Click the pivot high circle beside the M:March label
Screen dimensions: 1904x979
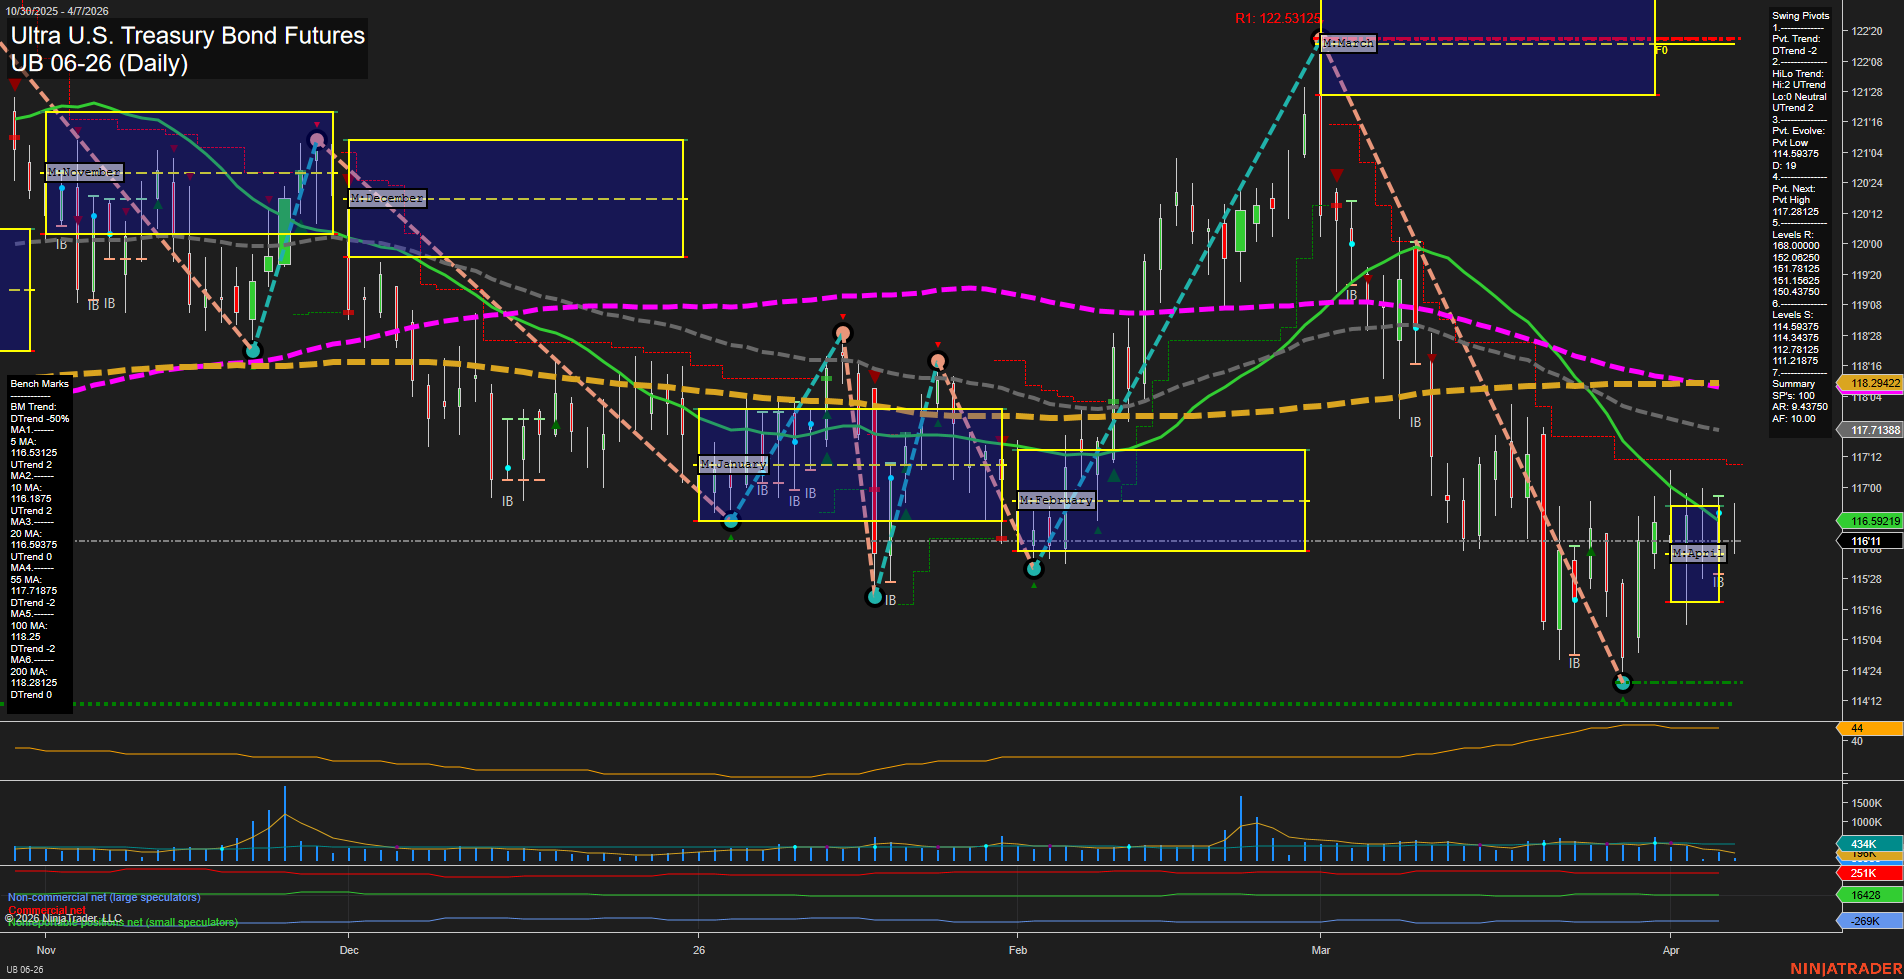(x=1318, y=40)
